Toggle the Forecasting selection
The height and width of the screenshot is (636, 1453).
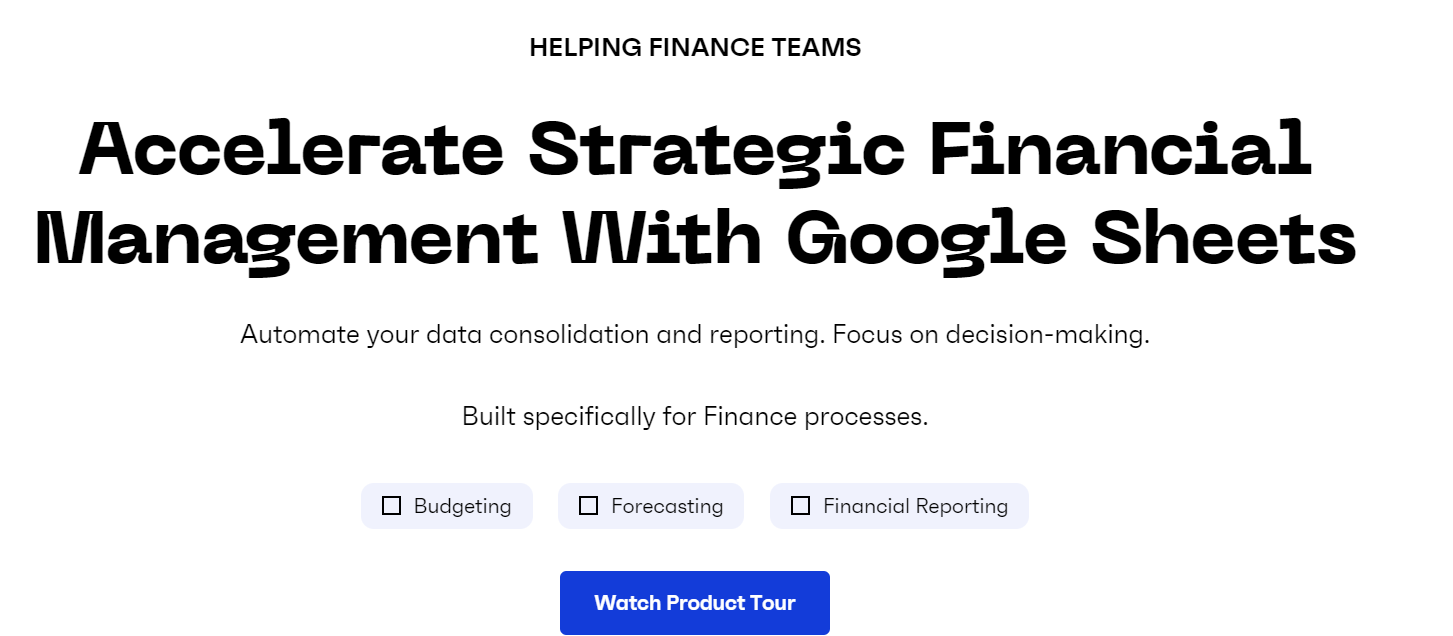(x=650, y=506)
